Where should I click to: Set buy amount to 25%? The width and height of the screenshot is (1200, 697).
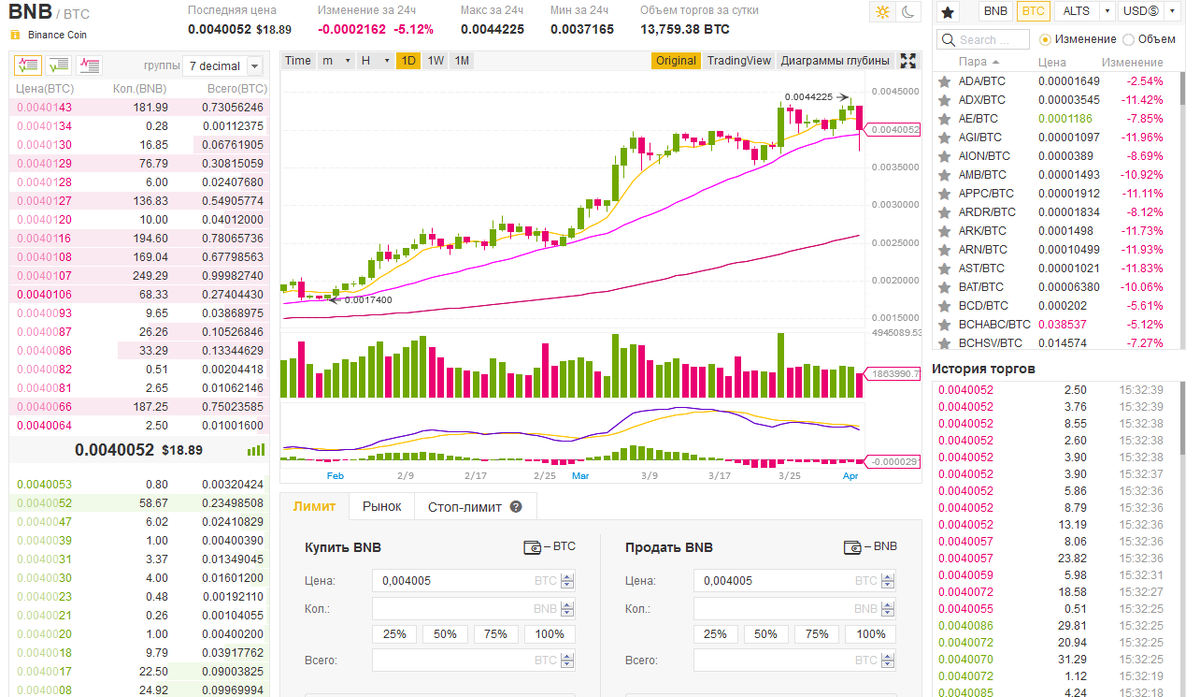(394, 634)
